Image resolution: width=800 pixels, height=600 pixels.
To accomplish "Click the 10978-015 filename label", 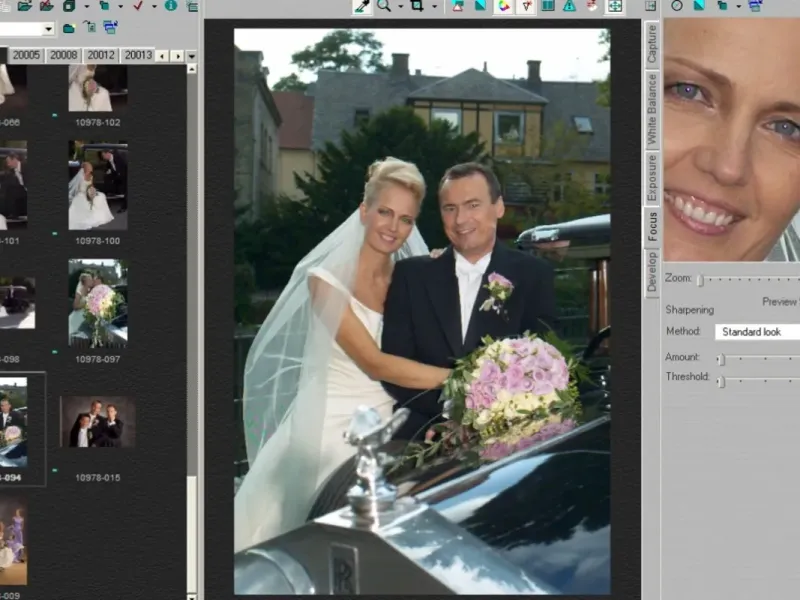I will pos(97,478).
